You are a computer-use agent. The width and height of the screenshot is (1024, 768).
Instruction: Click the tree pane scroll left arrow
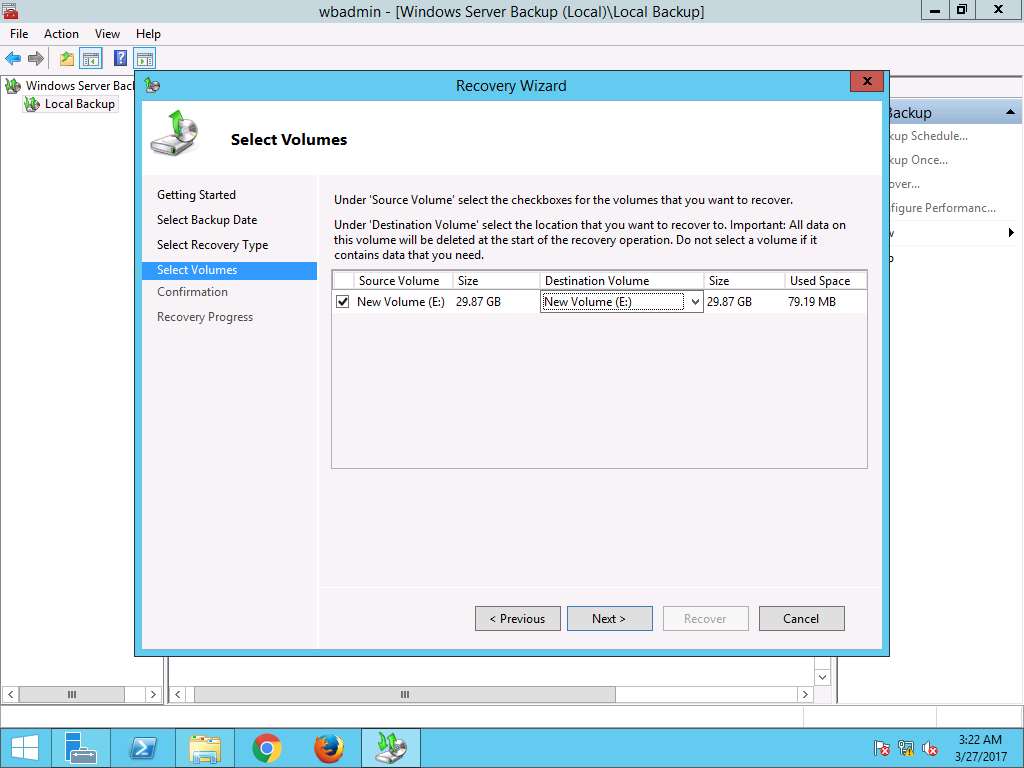click(10, 694)
